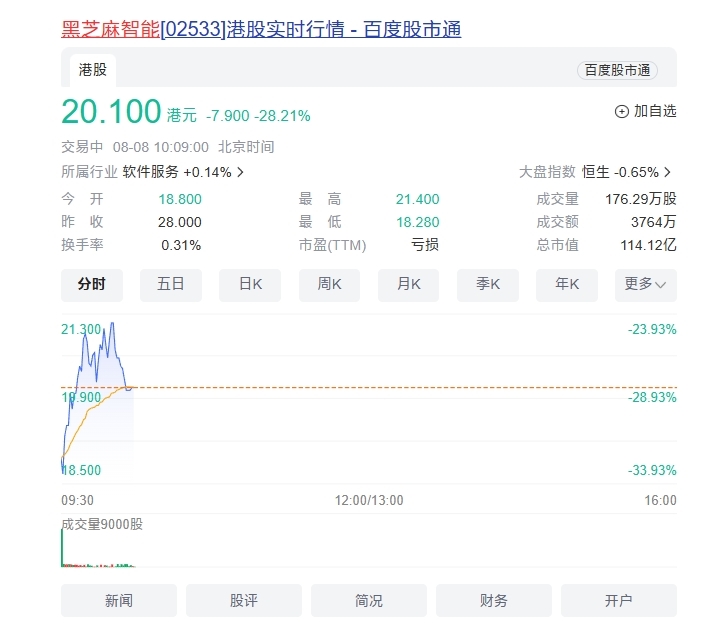
Task: Select the 港股 tab
Action: tap(93, 70)
